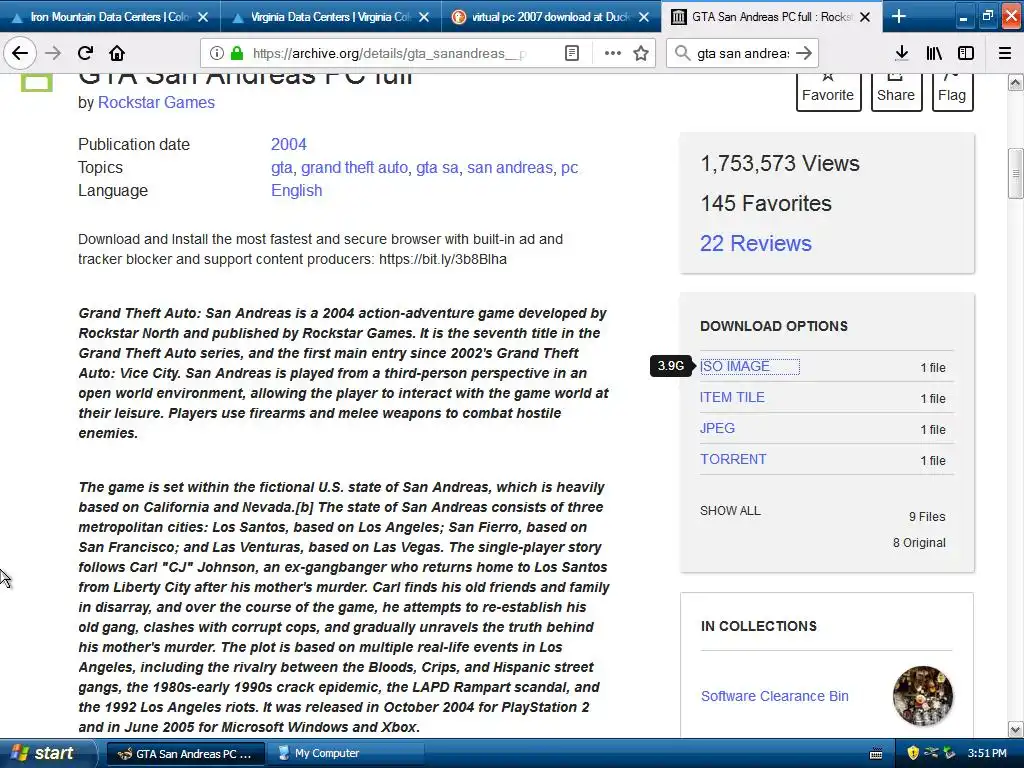This screenshot has width=1024, height=768.
Task: Flag this item with the Flag button
Action: point(952,91)
